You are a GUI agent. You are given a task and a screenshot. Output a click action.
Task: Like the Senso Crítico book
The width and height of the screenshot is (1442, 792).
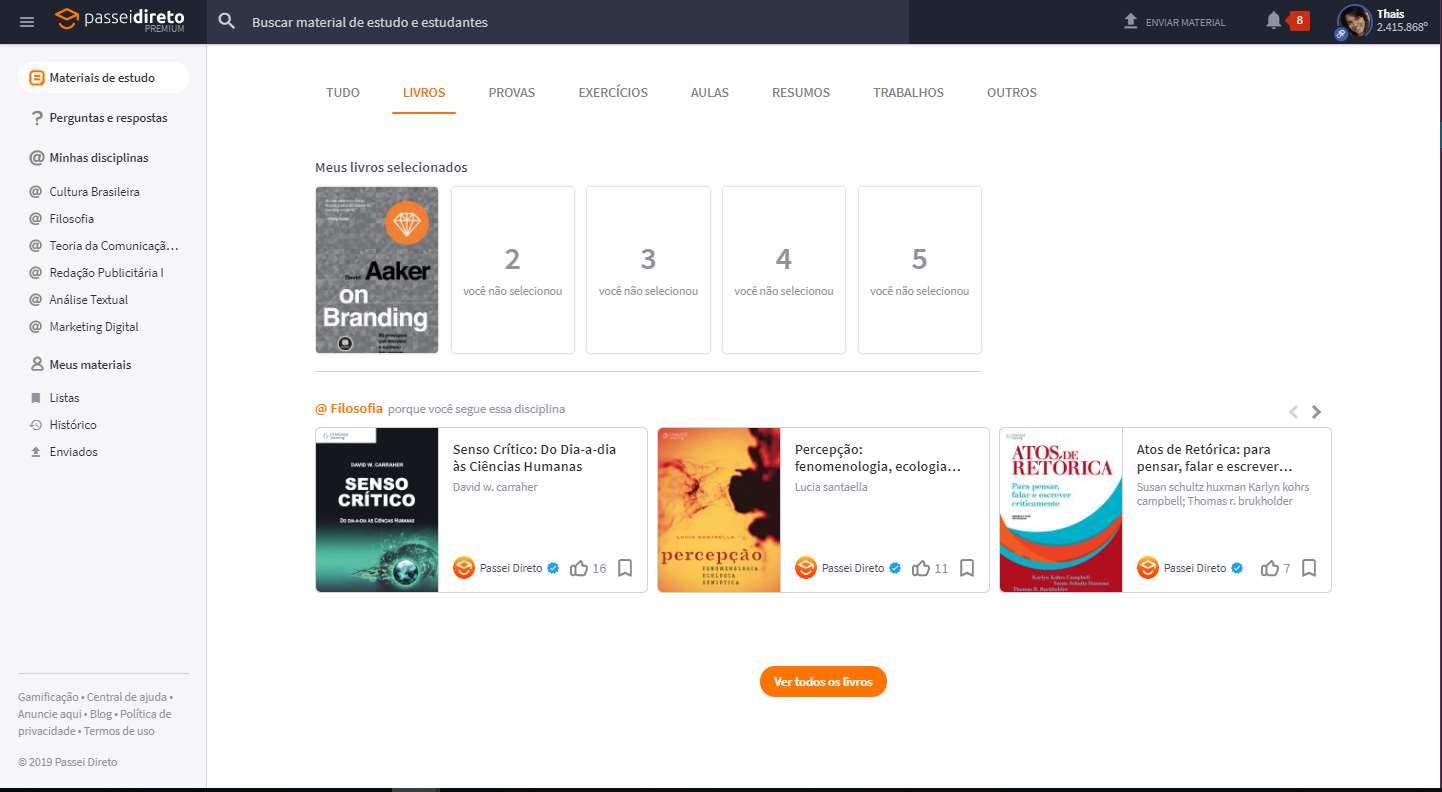tap(578, 568)
